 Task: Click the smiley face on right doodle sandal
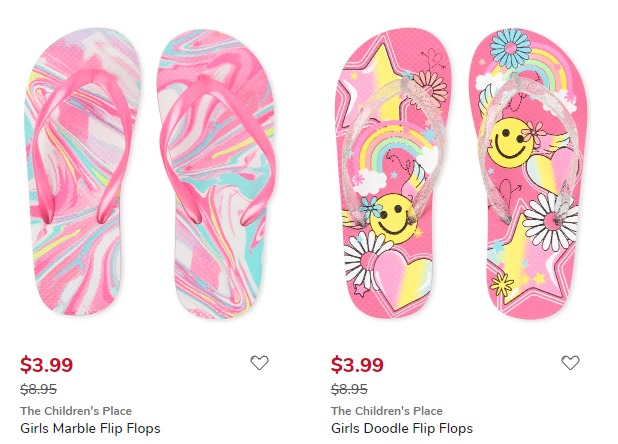point(510,142)
